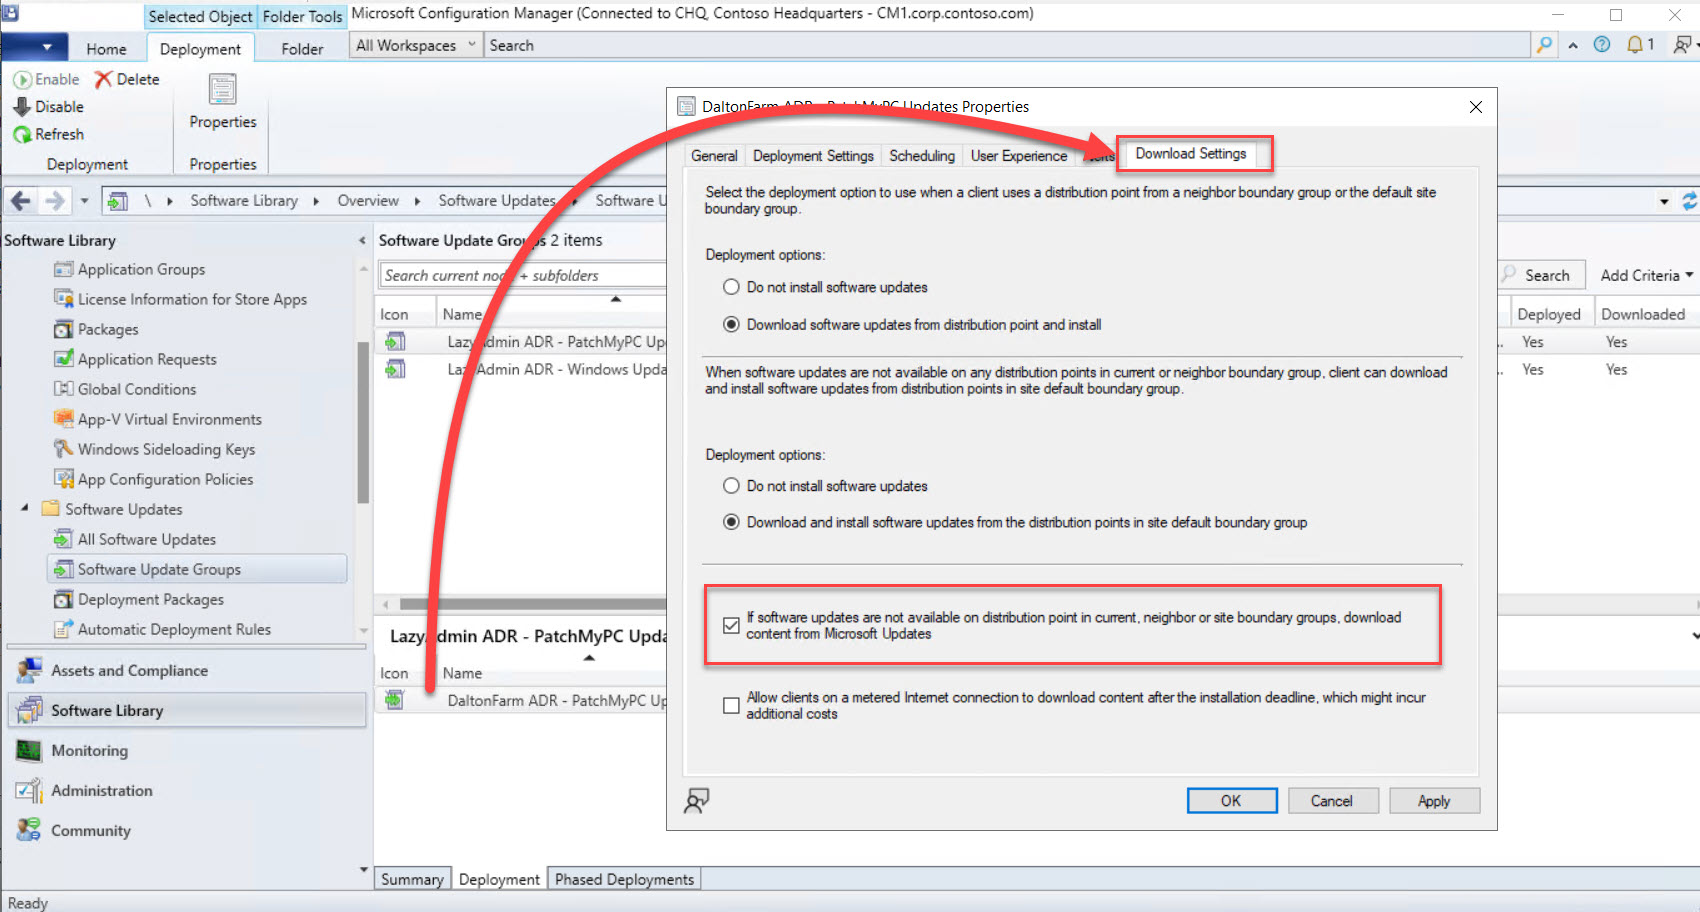Viewport: 1700px width, 912px height.
Task: Select 'Download and install from site default boundary group'
Action: (x=731, y=522)
